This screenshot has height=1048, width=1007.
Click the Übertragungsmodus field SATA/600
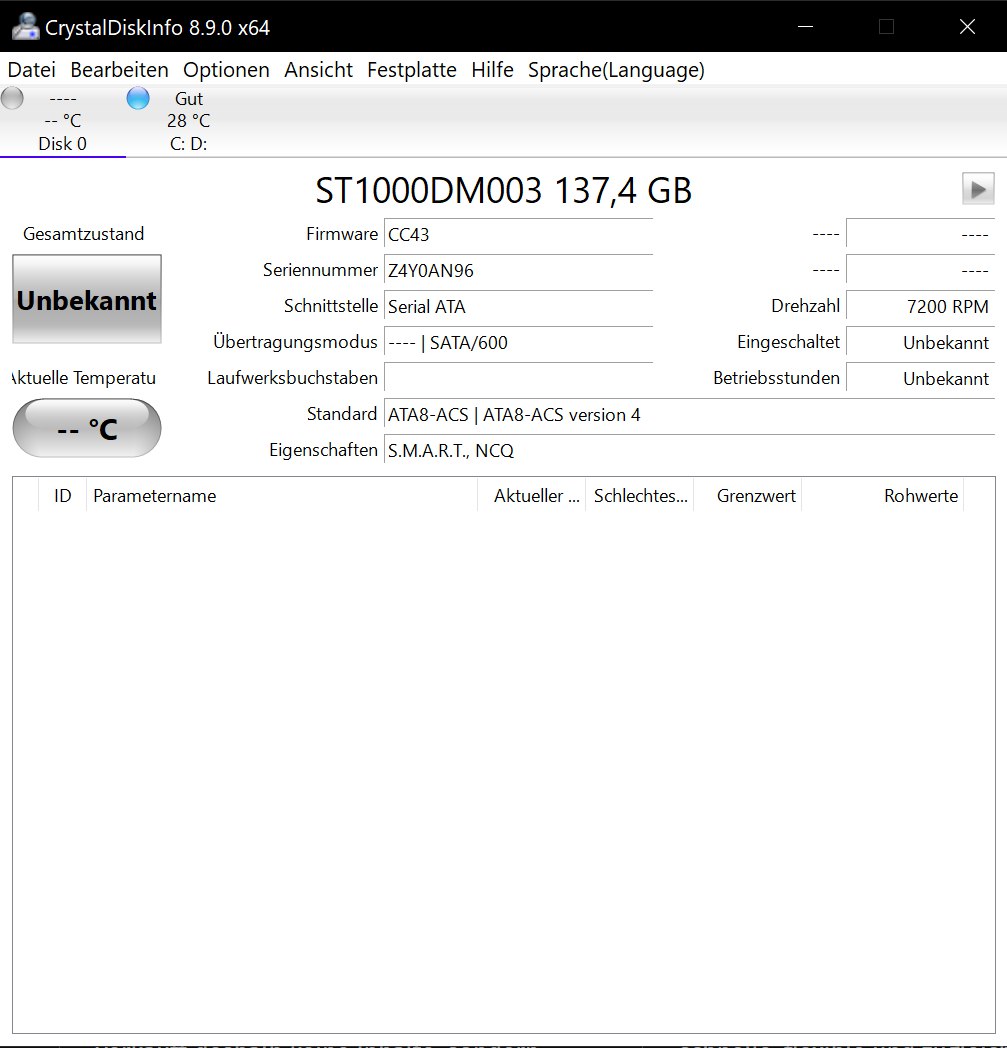[519, 343]
